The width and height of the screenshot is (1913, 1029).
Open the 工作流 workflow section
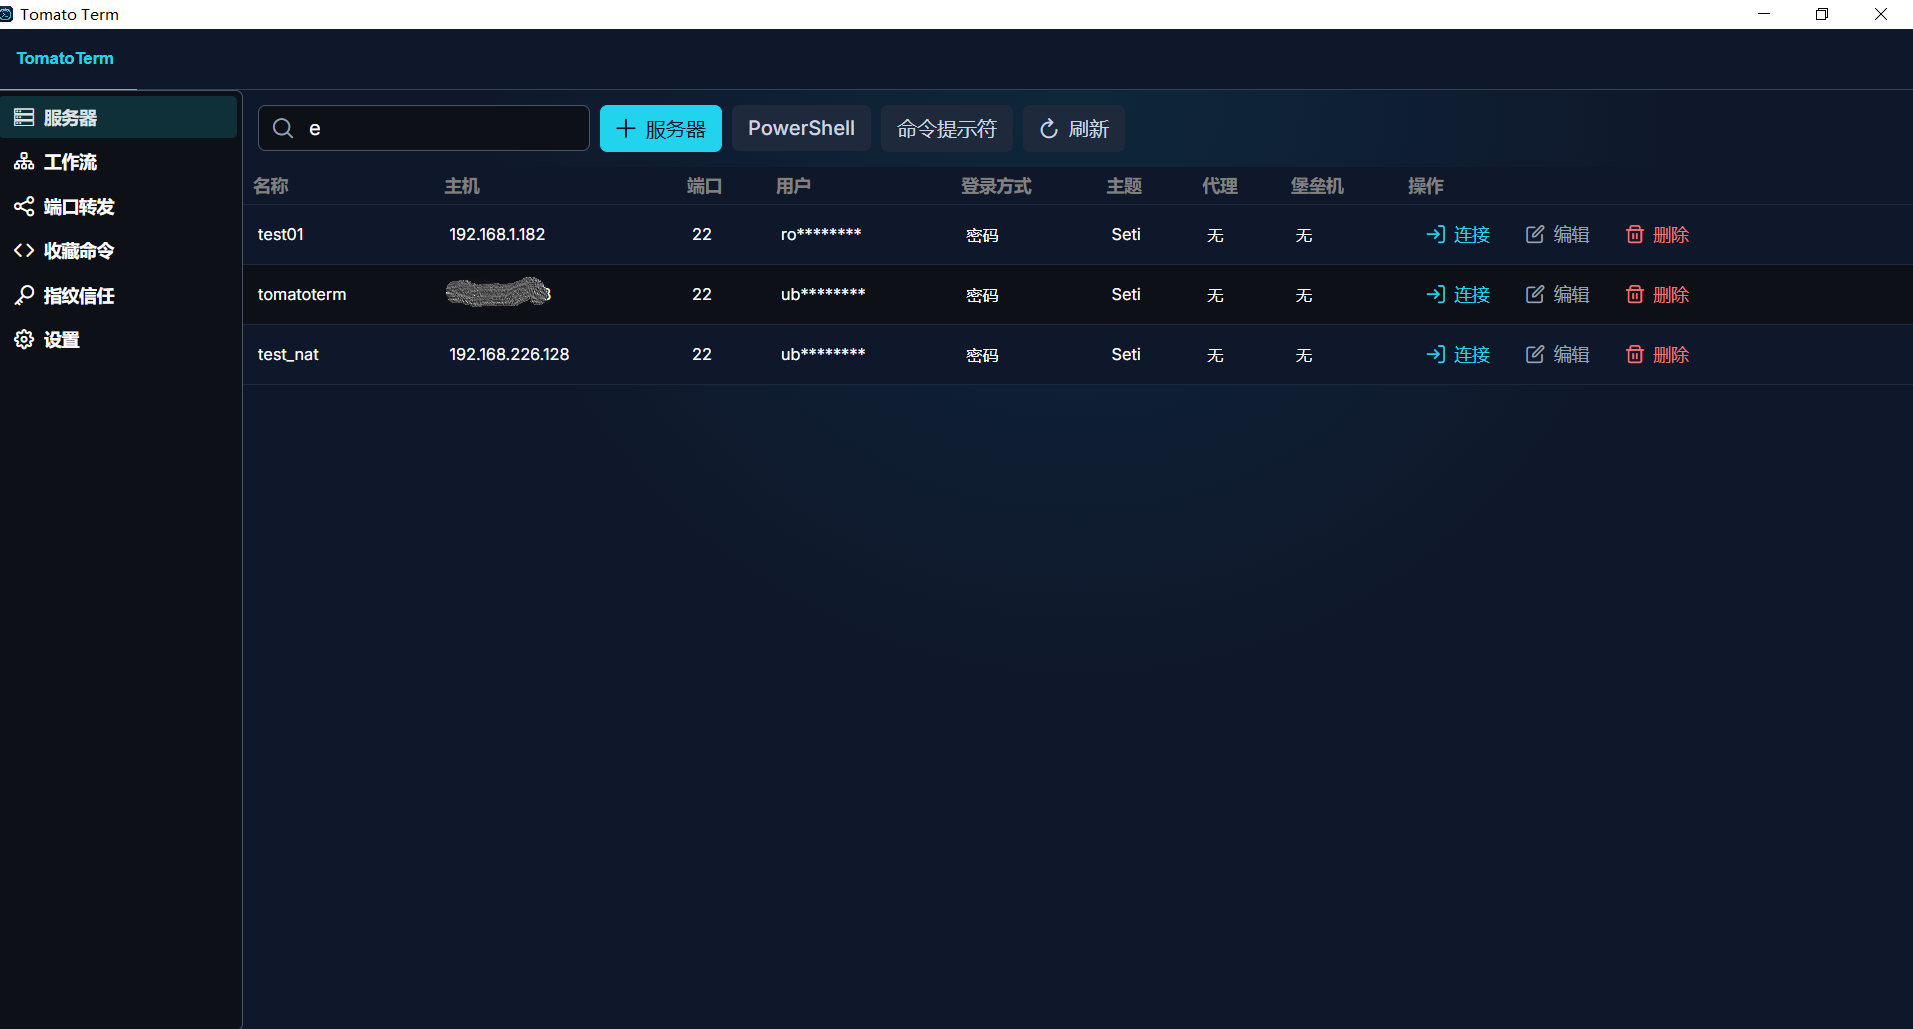[70, 162]
